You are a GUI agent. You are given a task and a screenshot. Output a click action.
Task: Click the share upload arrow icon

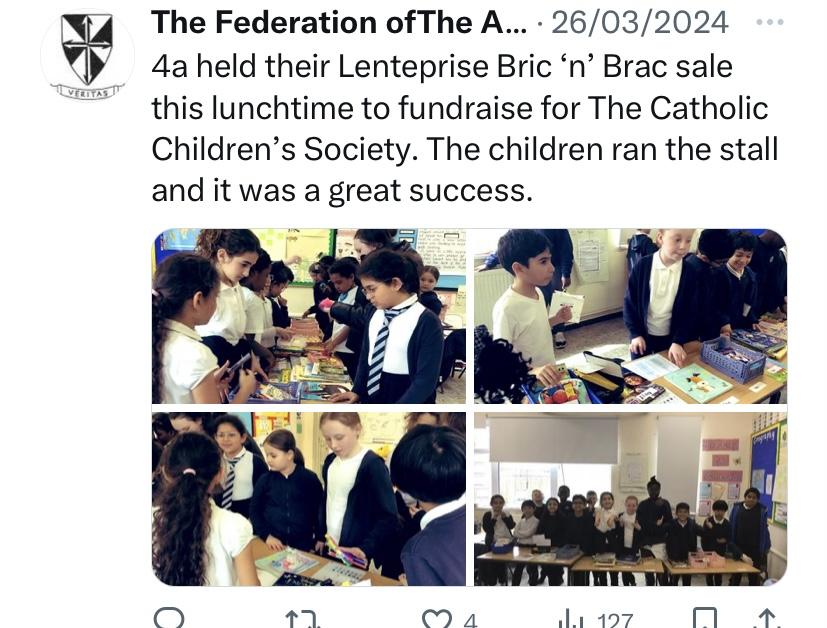[768, 618]
